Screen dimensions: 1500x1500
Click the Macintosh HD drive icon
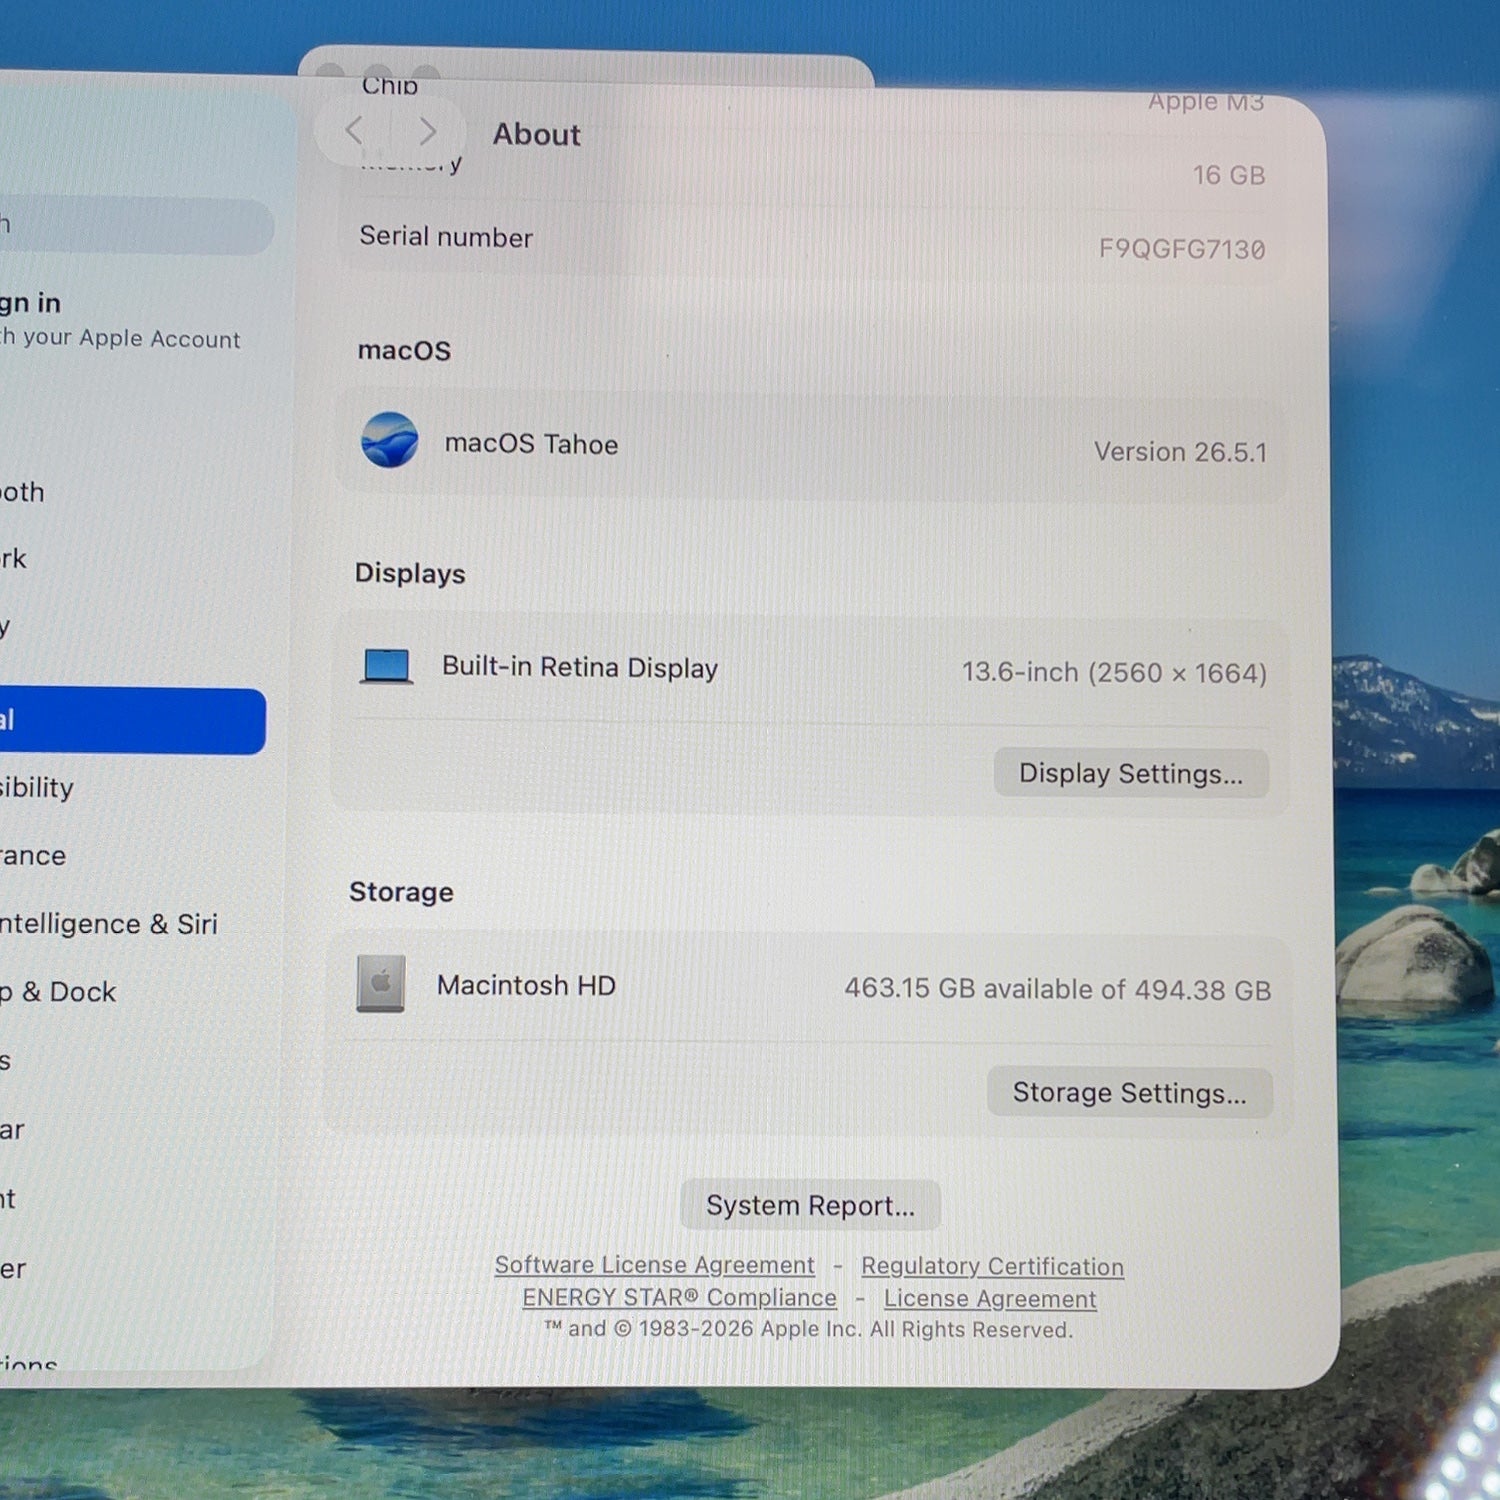coord(381,984)
